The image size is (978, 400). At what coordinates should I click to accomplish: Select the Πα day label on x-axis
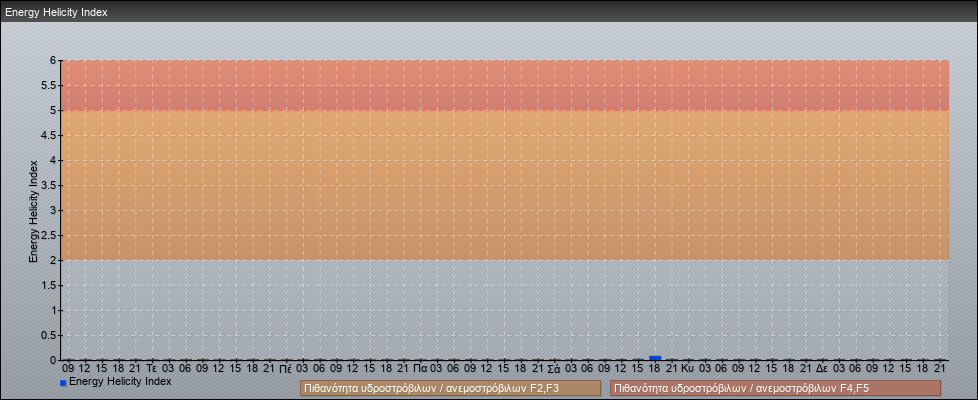click(420, 368)
